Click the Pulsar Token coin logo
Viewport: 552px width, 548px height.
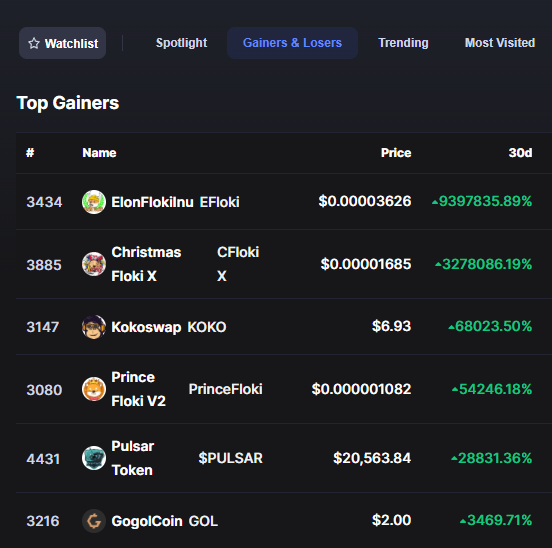click(x=94, y=458)
